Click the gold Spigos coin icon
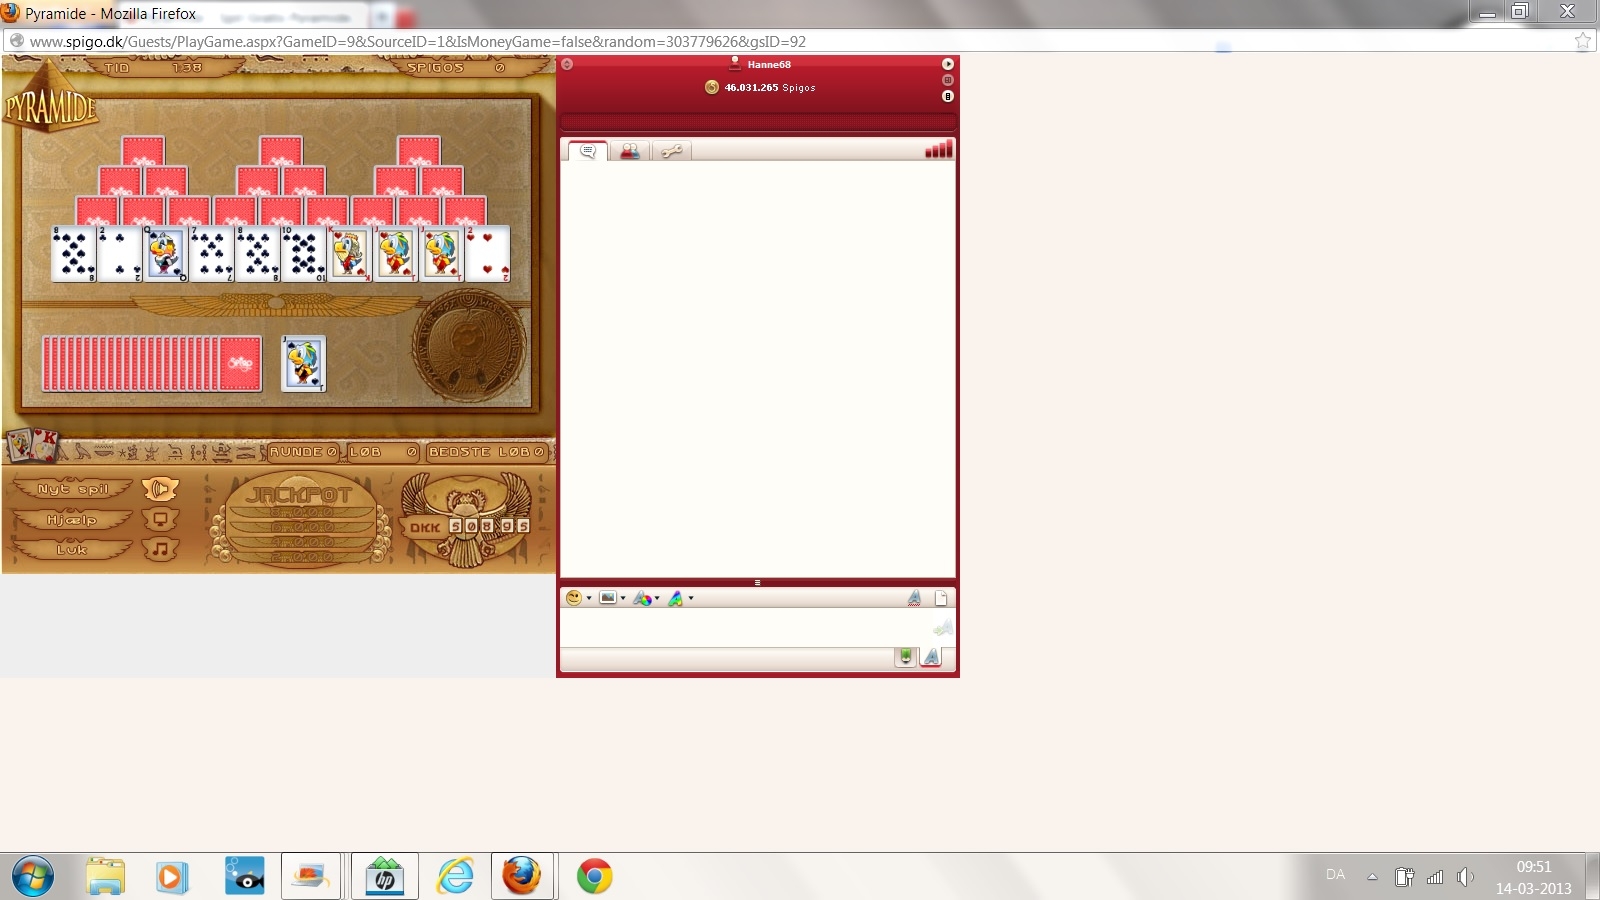Viewport: 1600px width, 900px height. 712,87
